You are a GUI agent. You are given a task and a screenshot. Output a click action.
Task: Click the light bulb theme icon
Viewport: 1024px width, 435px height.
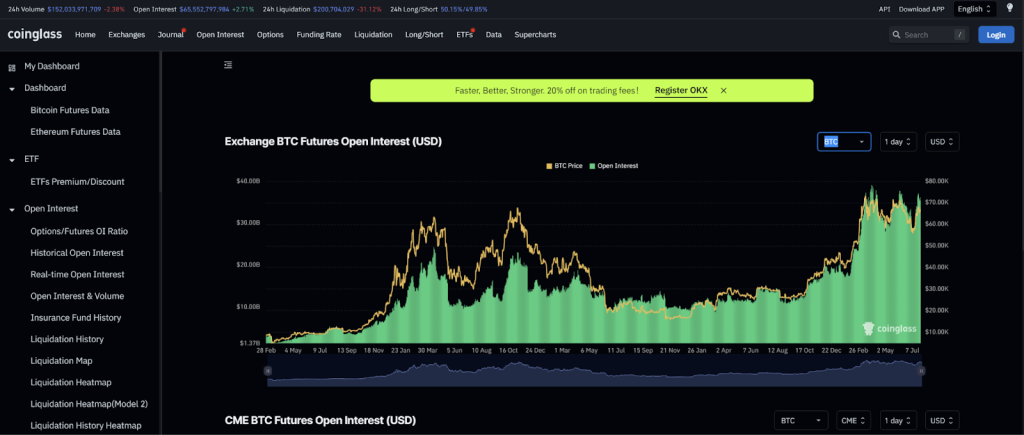[x=1009, y=8]
